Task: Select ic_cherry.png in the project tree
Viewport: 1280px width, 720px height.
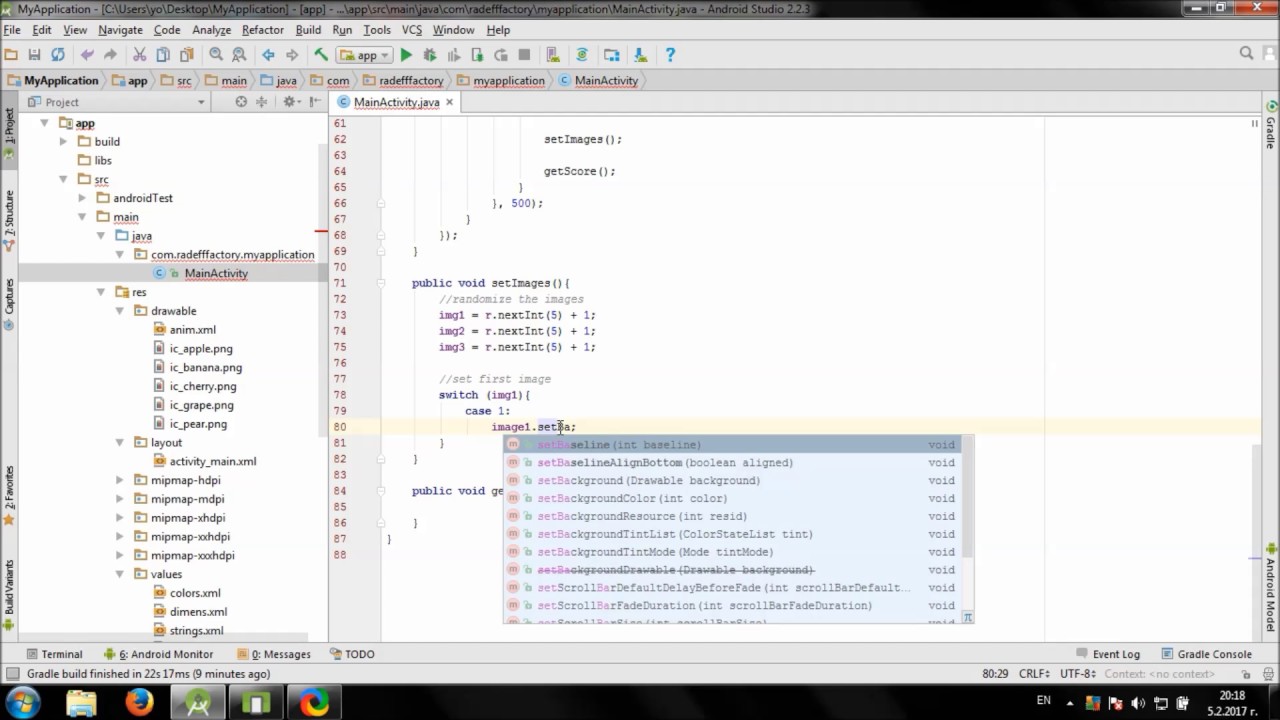Action: [x=203, y=386]
